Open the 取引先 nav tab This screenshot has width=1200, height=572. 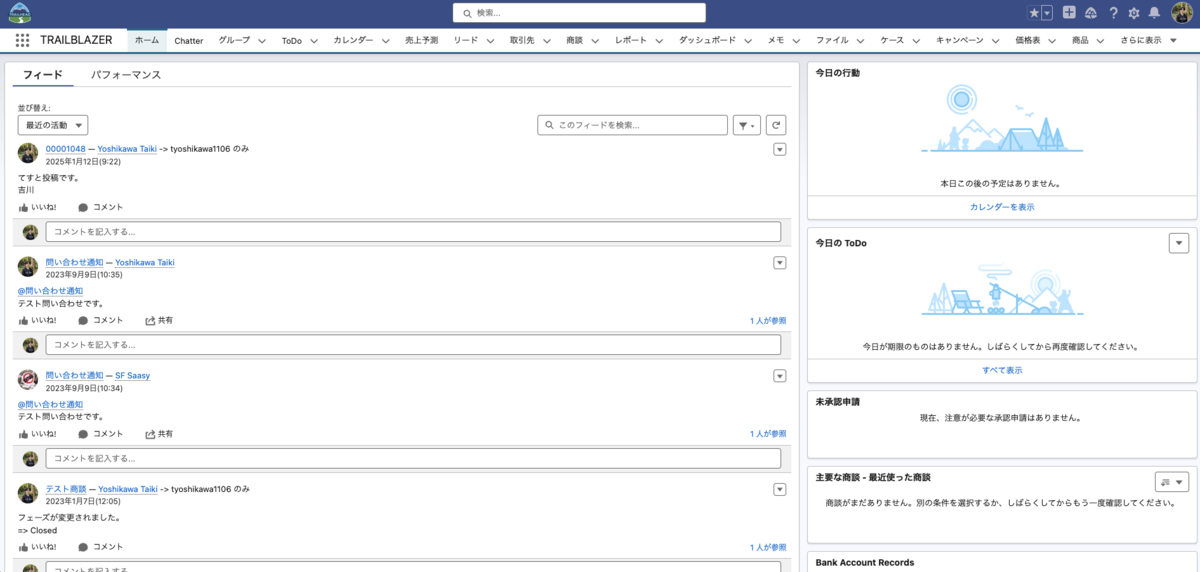522,41
